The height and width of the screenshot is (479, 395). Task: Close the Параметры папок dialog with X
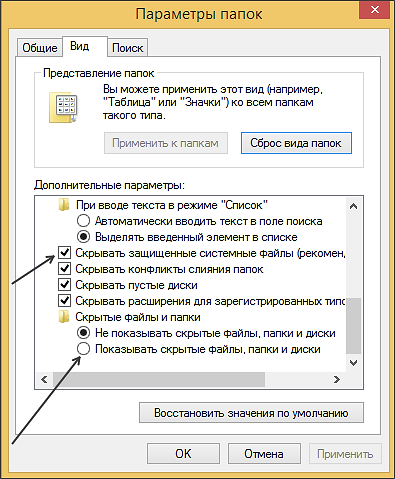pos(374,10)
